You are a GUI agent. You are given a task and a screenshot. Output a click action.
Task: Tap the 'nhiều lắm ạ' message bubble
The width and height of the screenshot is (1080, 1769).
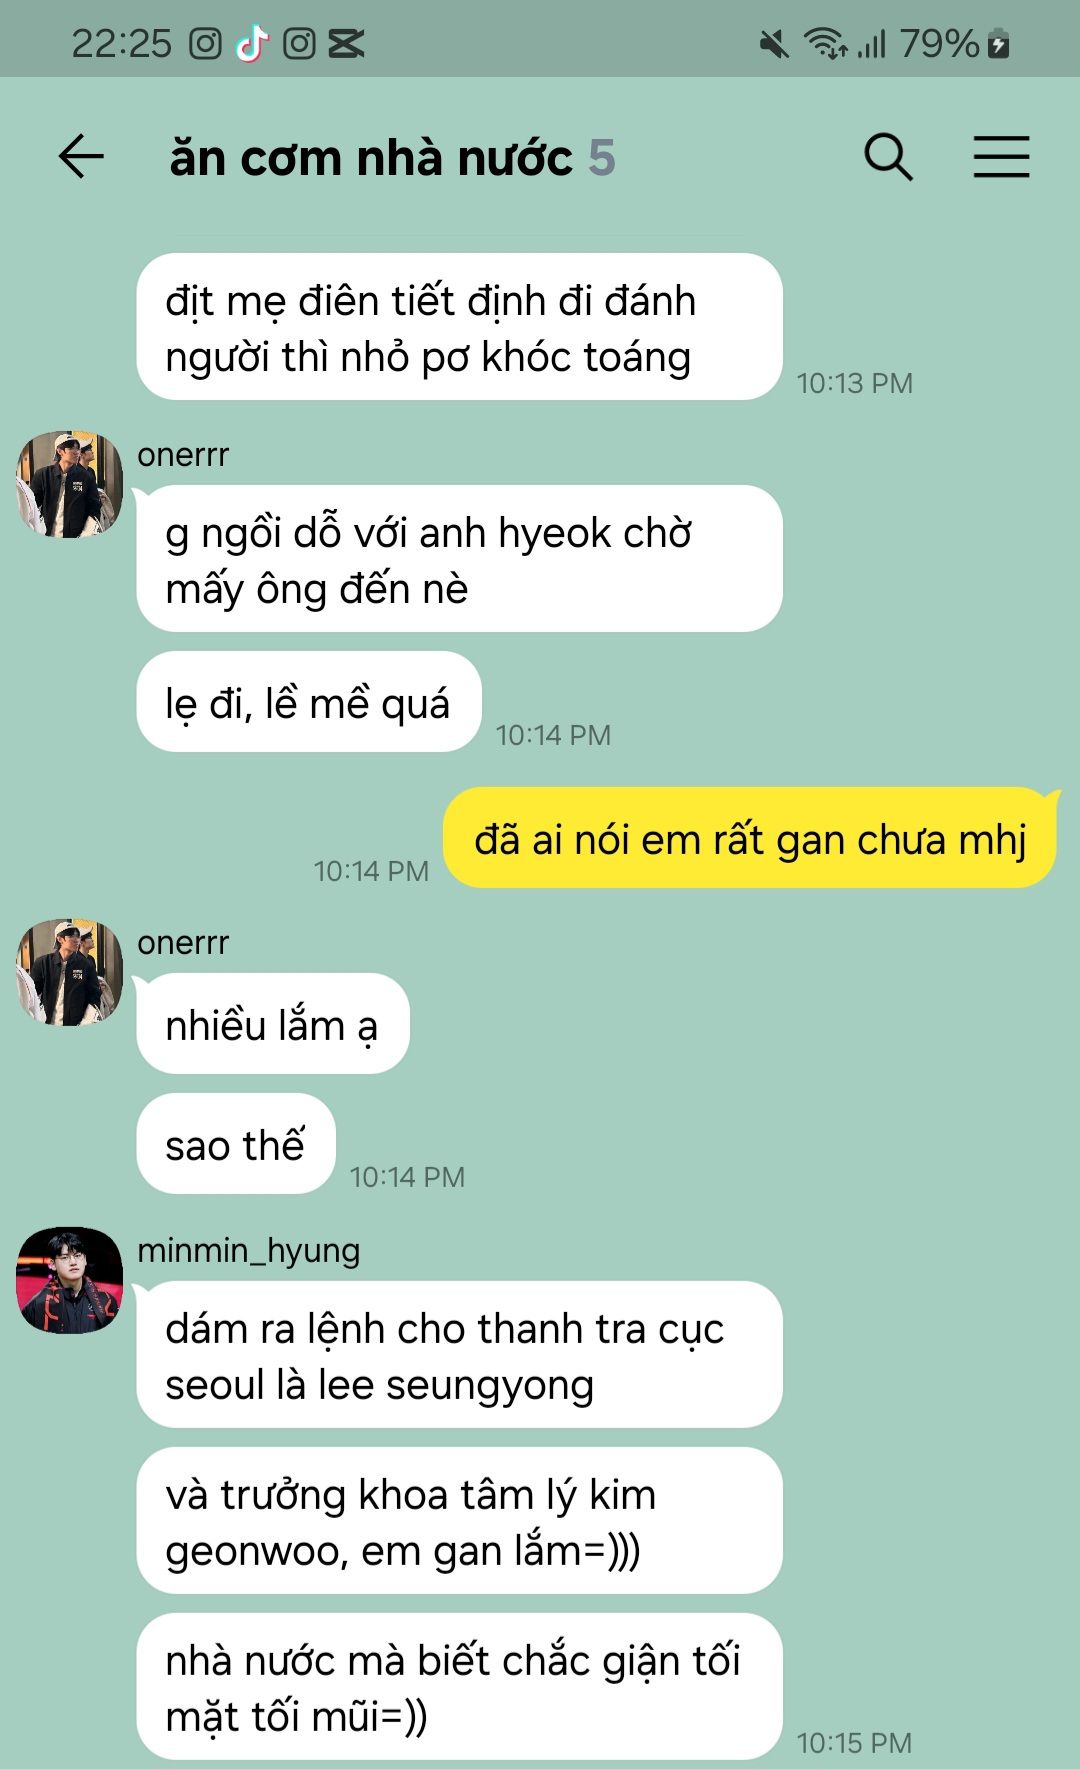(273, 1024)
